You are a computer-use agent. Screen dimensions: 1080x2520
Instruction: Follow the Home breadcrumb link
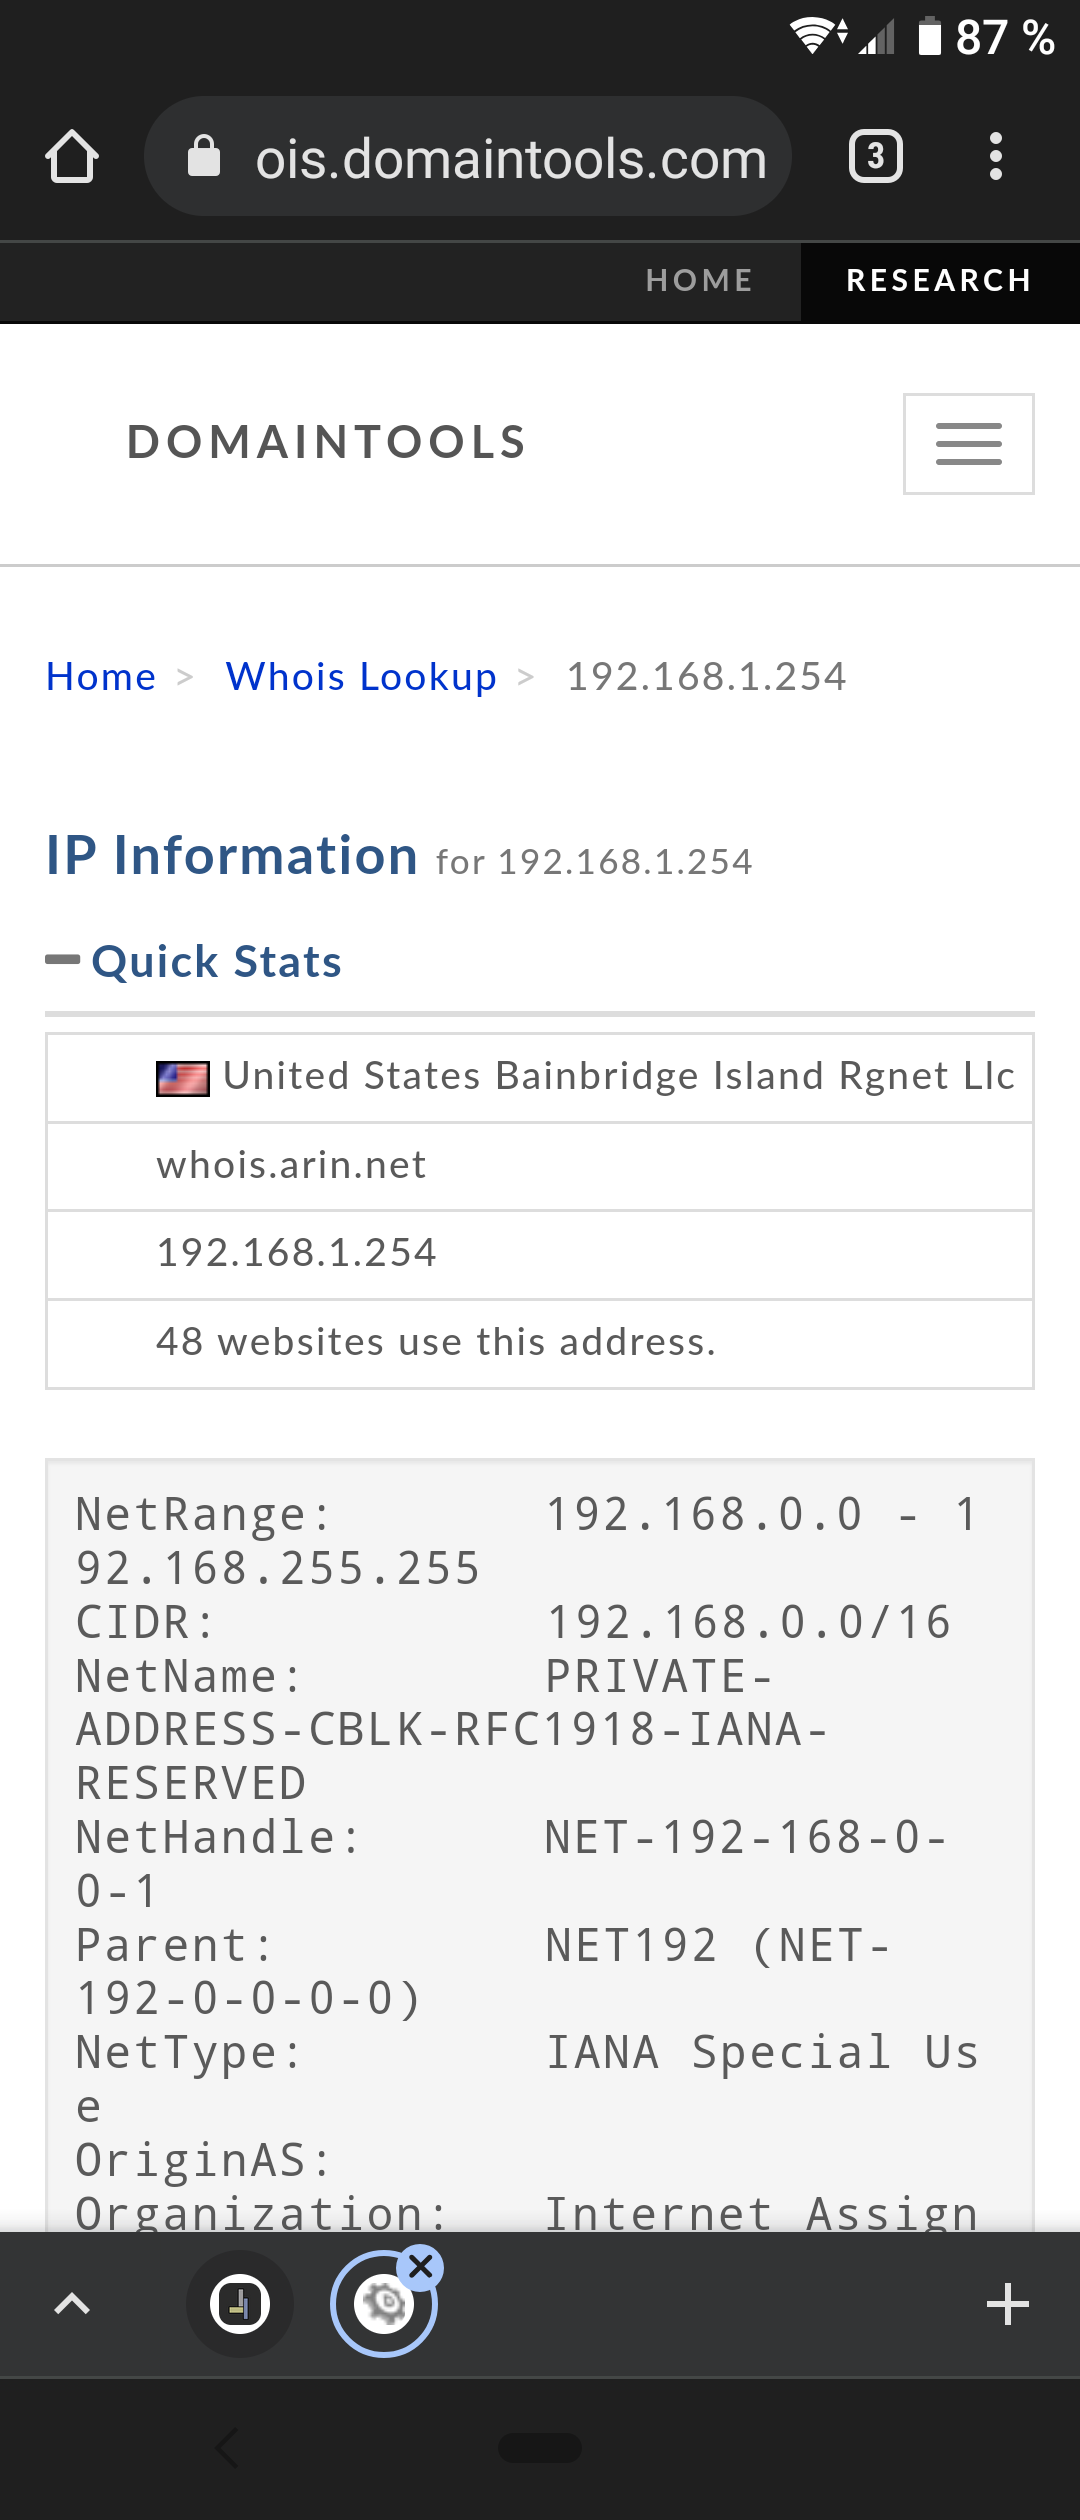tap(101, 677)
